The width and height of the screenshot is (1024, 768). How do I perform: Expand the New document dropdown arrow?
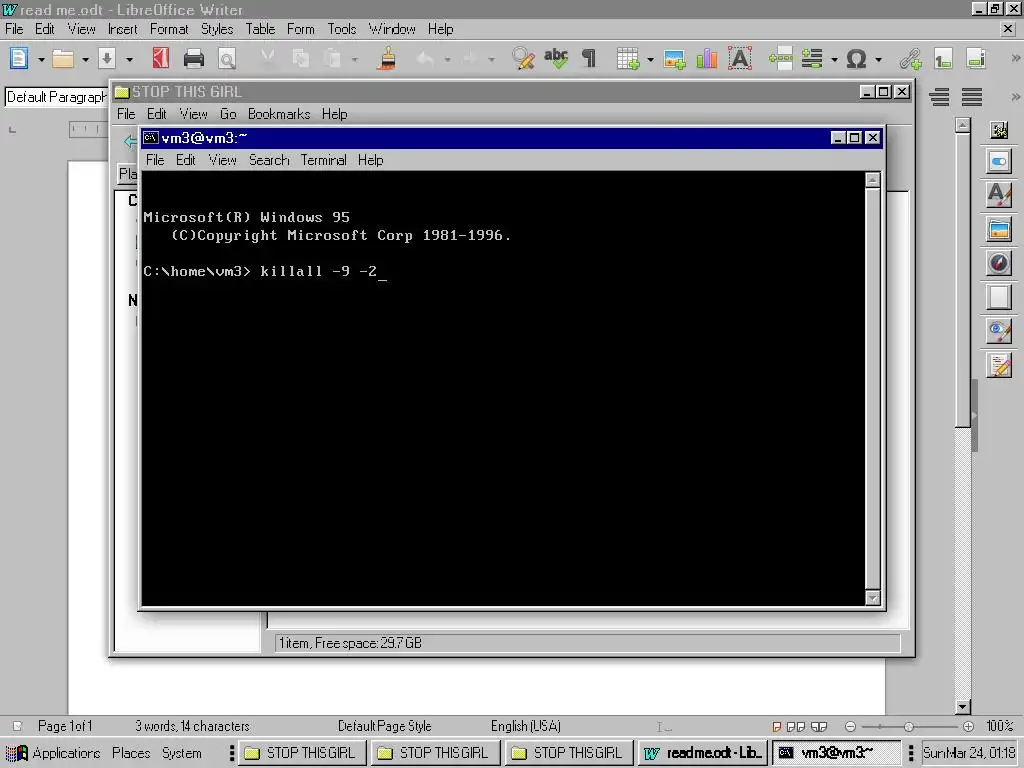pos(40,59)
